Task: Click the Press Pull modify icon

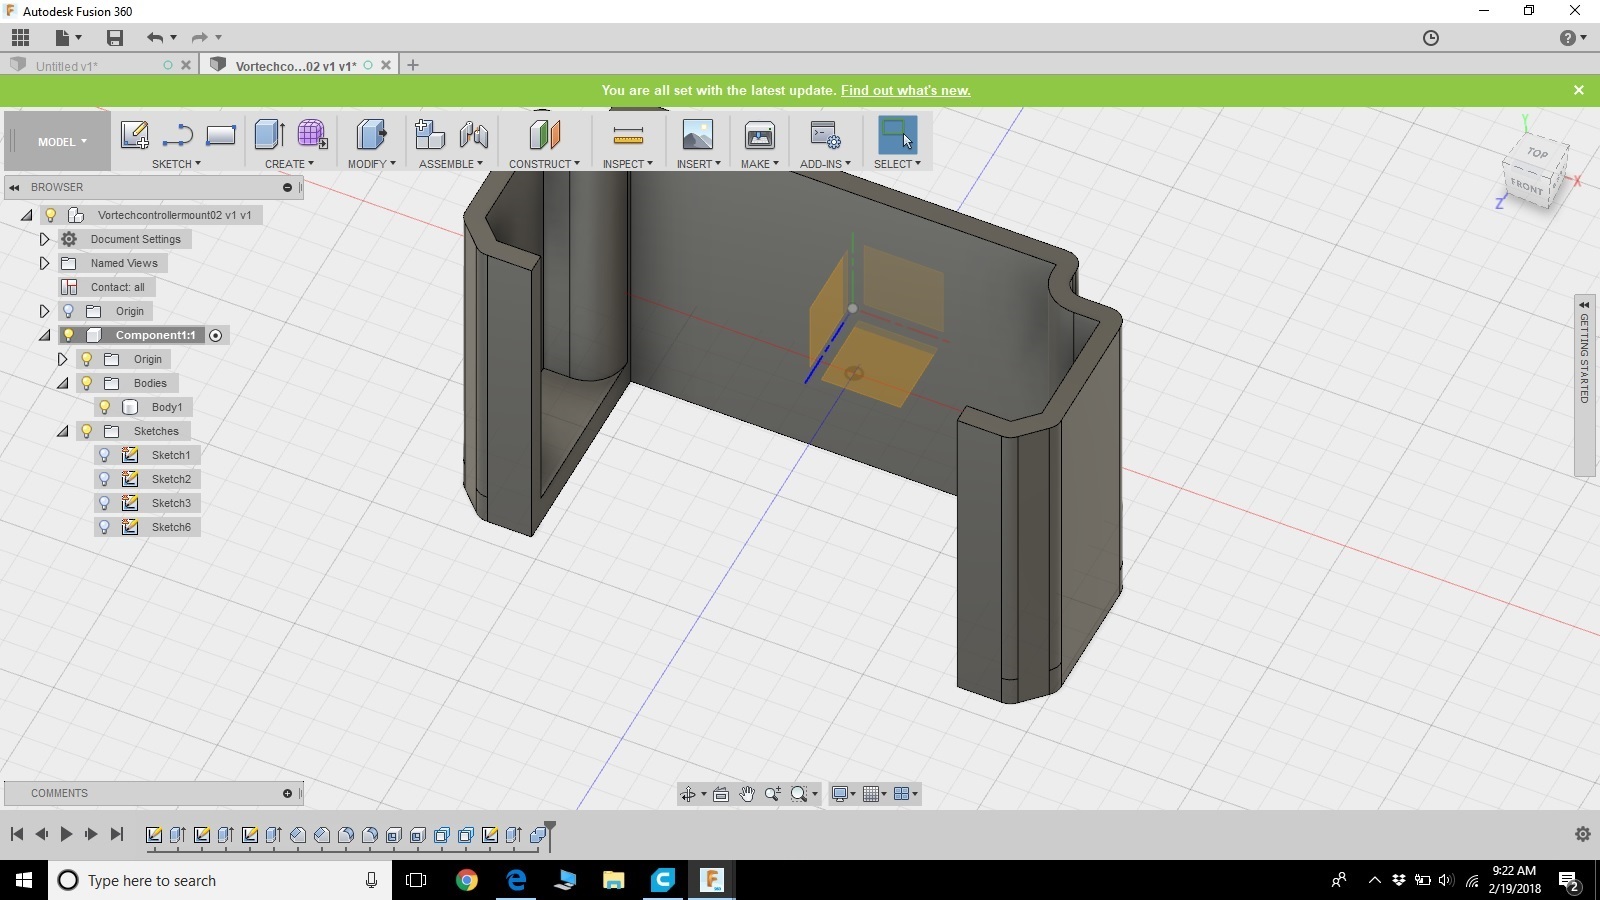Action: (371, 134)
